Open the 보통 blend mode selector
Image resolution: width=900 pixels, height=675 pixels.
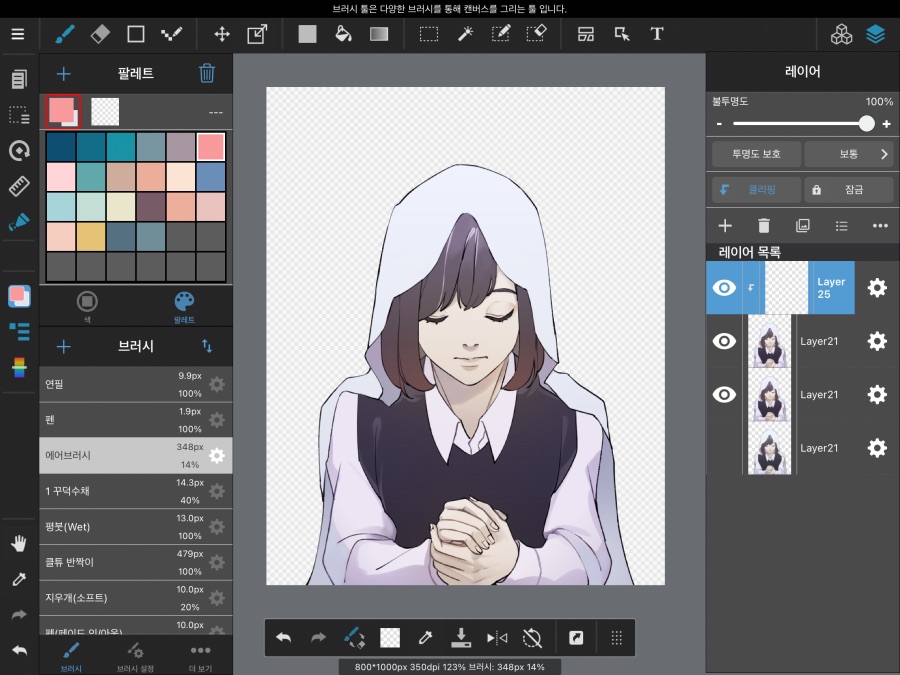point(849,153)
